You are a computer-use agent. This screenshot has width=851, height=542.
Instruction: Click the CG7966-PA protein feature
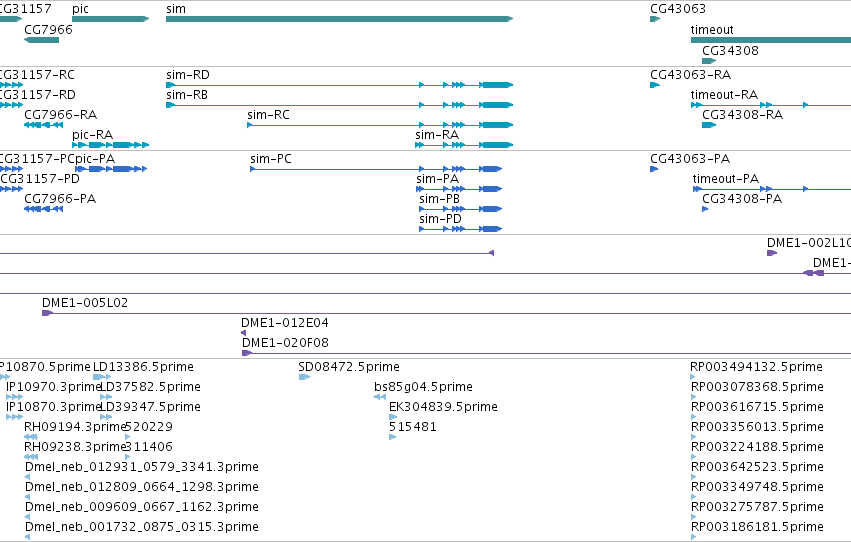point(43,209)
